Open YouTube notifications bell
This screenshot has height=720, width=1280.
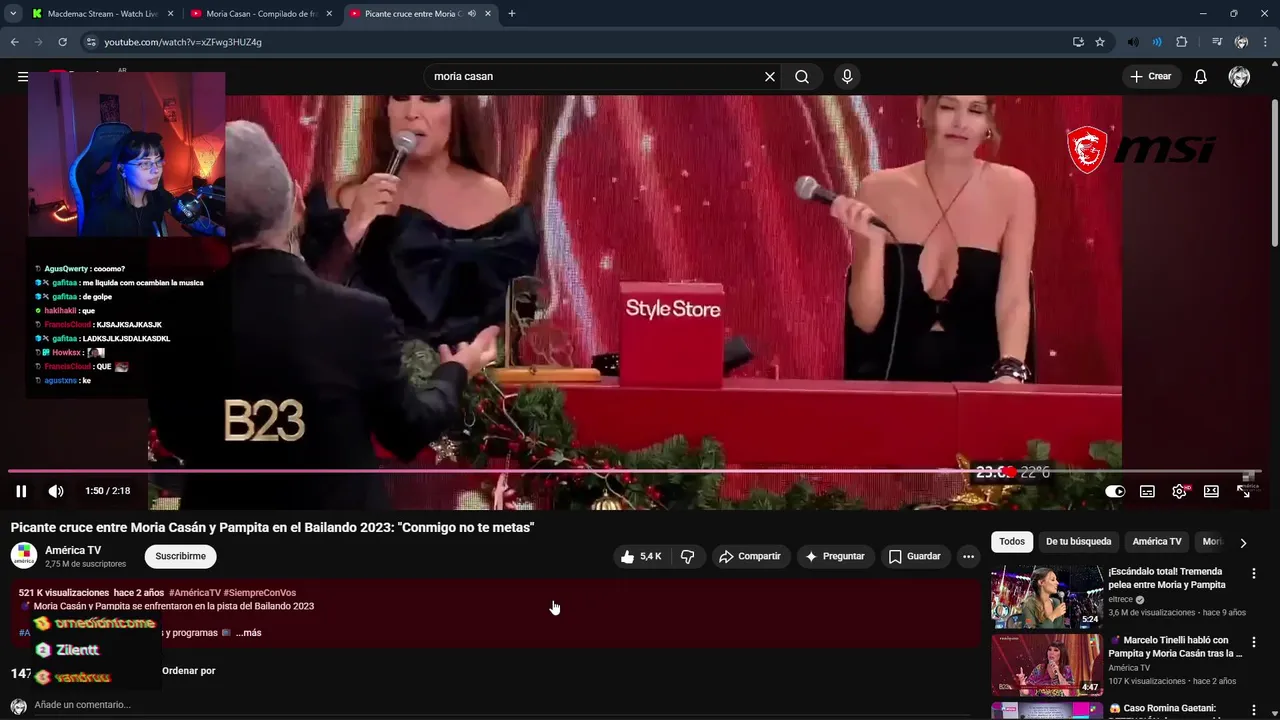(x=1201, y=76)
